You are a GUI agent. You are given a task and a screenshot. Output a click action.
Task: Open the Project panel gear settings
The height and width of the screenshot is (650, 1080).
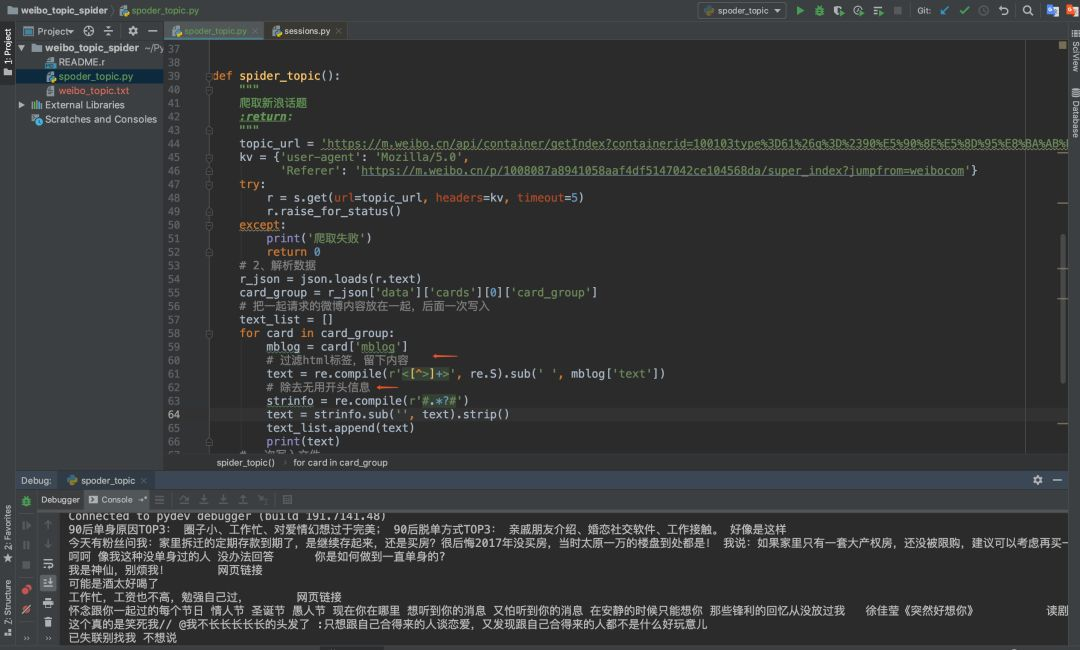[x=133, y=31]
